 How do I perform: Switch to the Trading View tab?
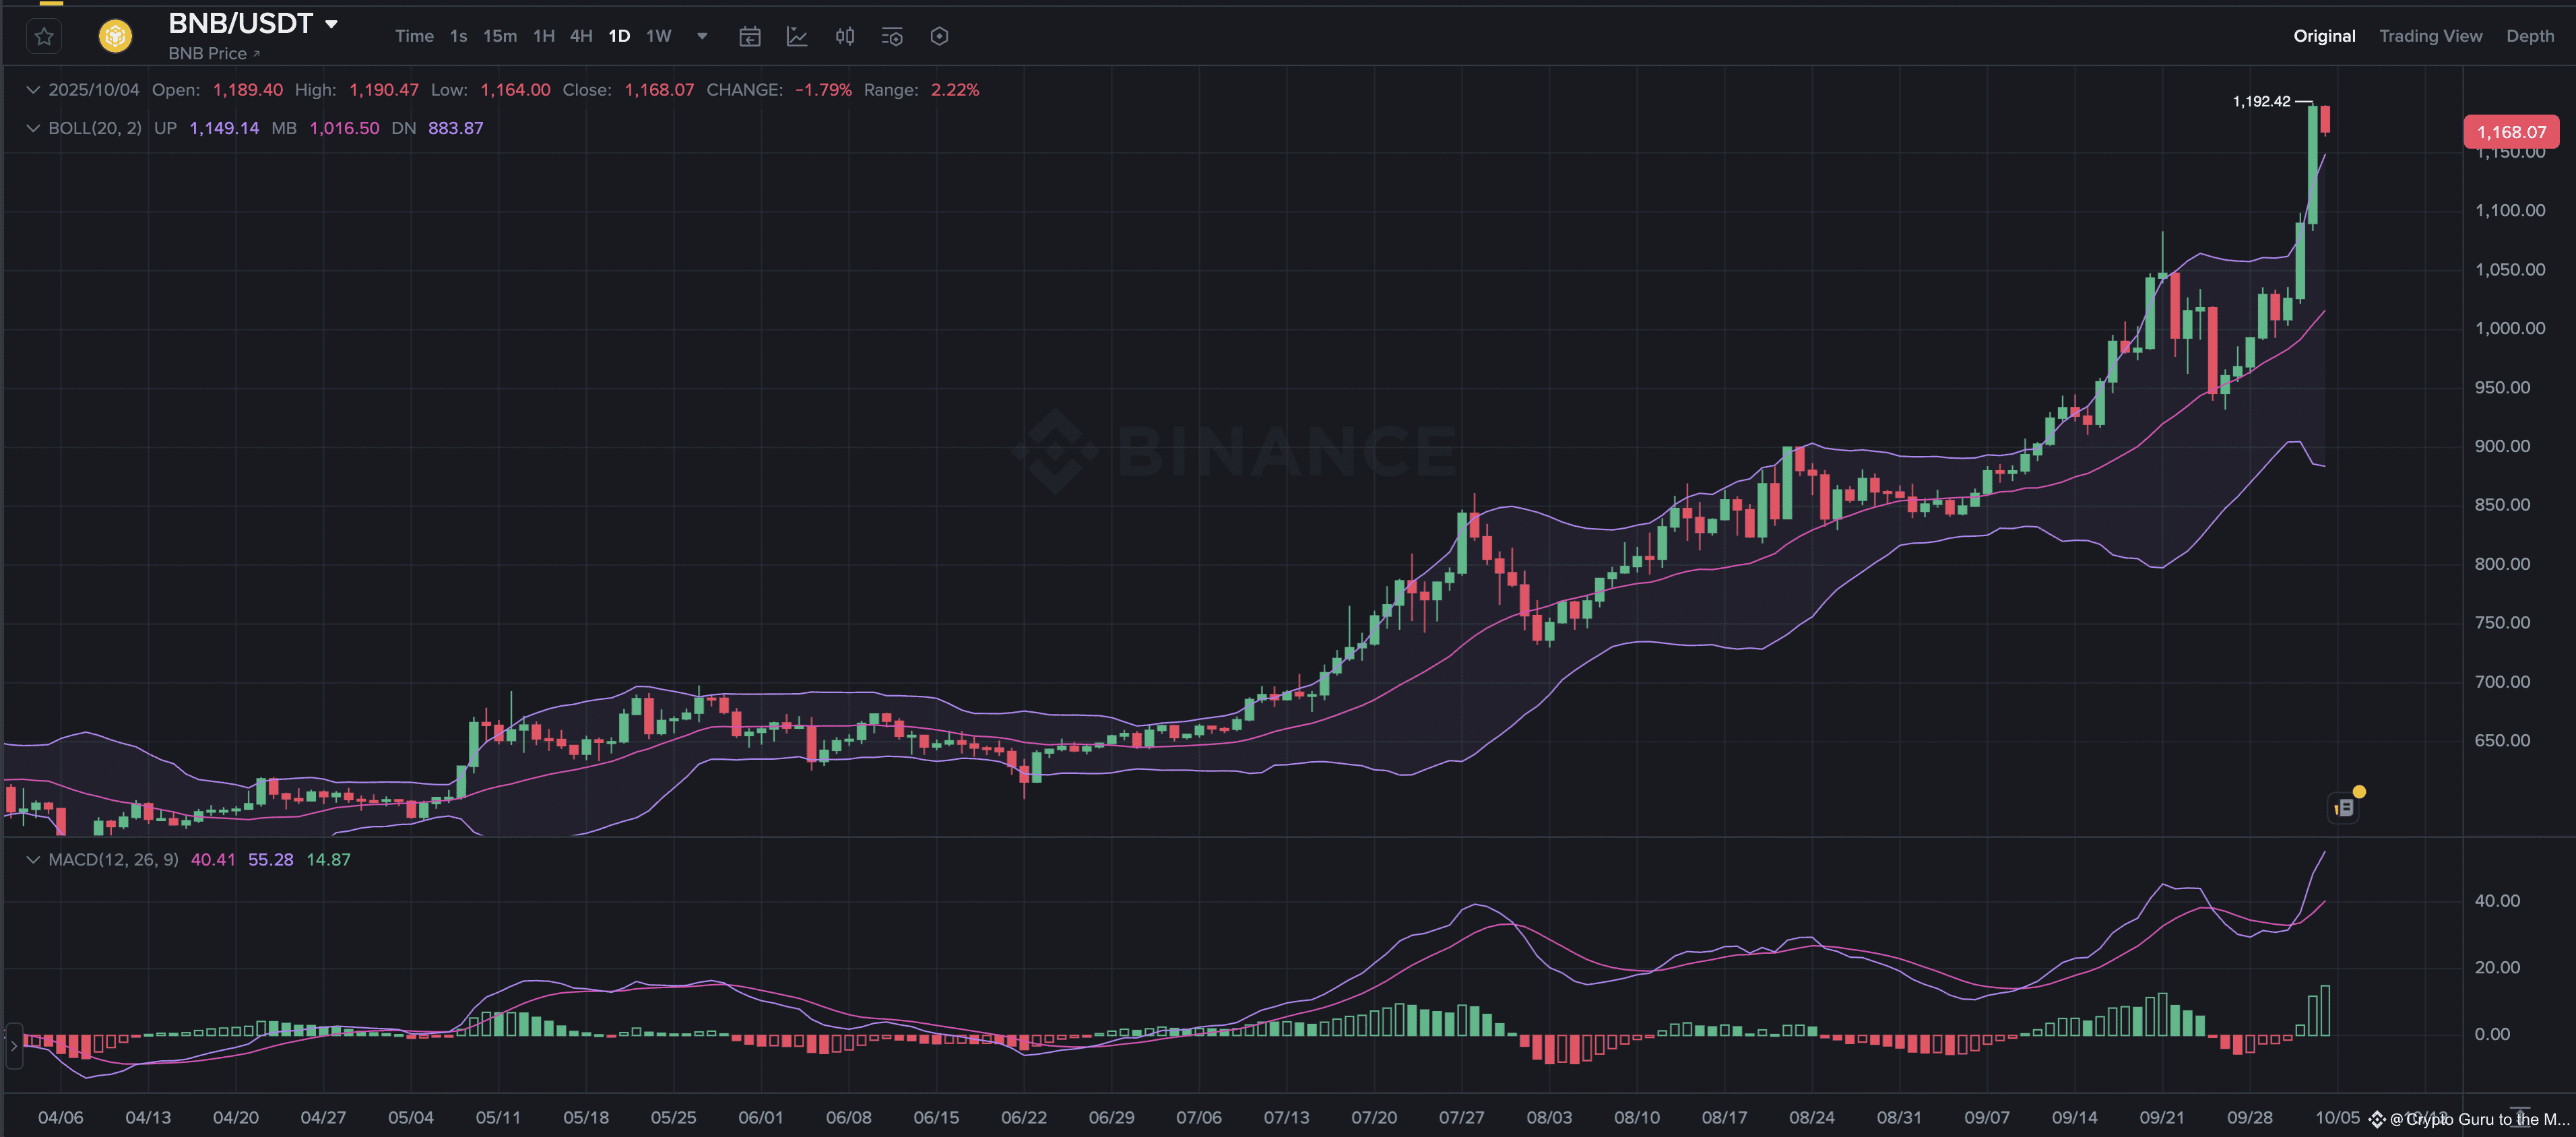coord(2430,36)
